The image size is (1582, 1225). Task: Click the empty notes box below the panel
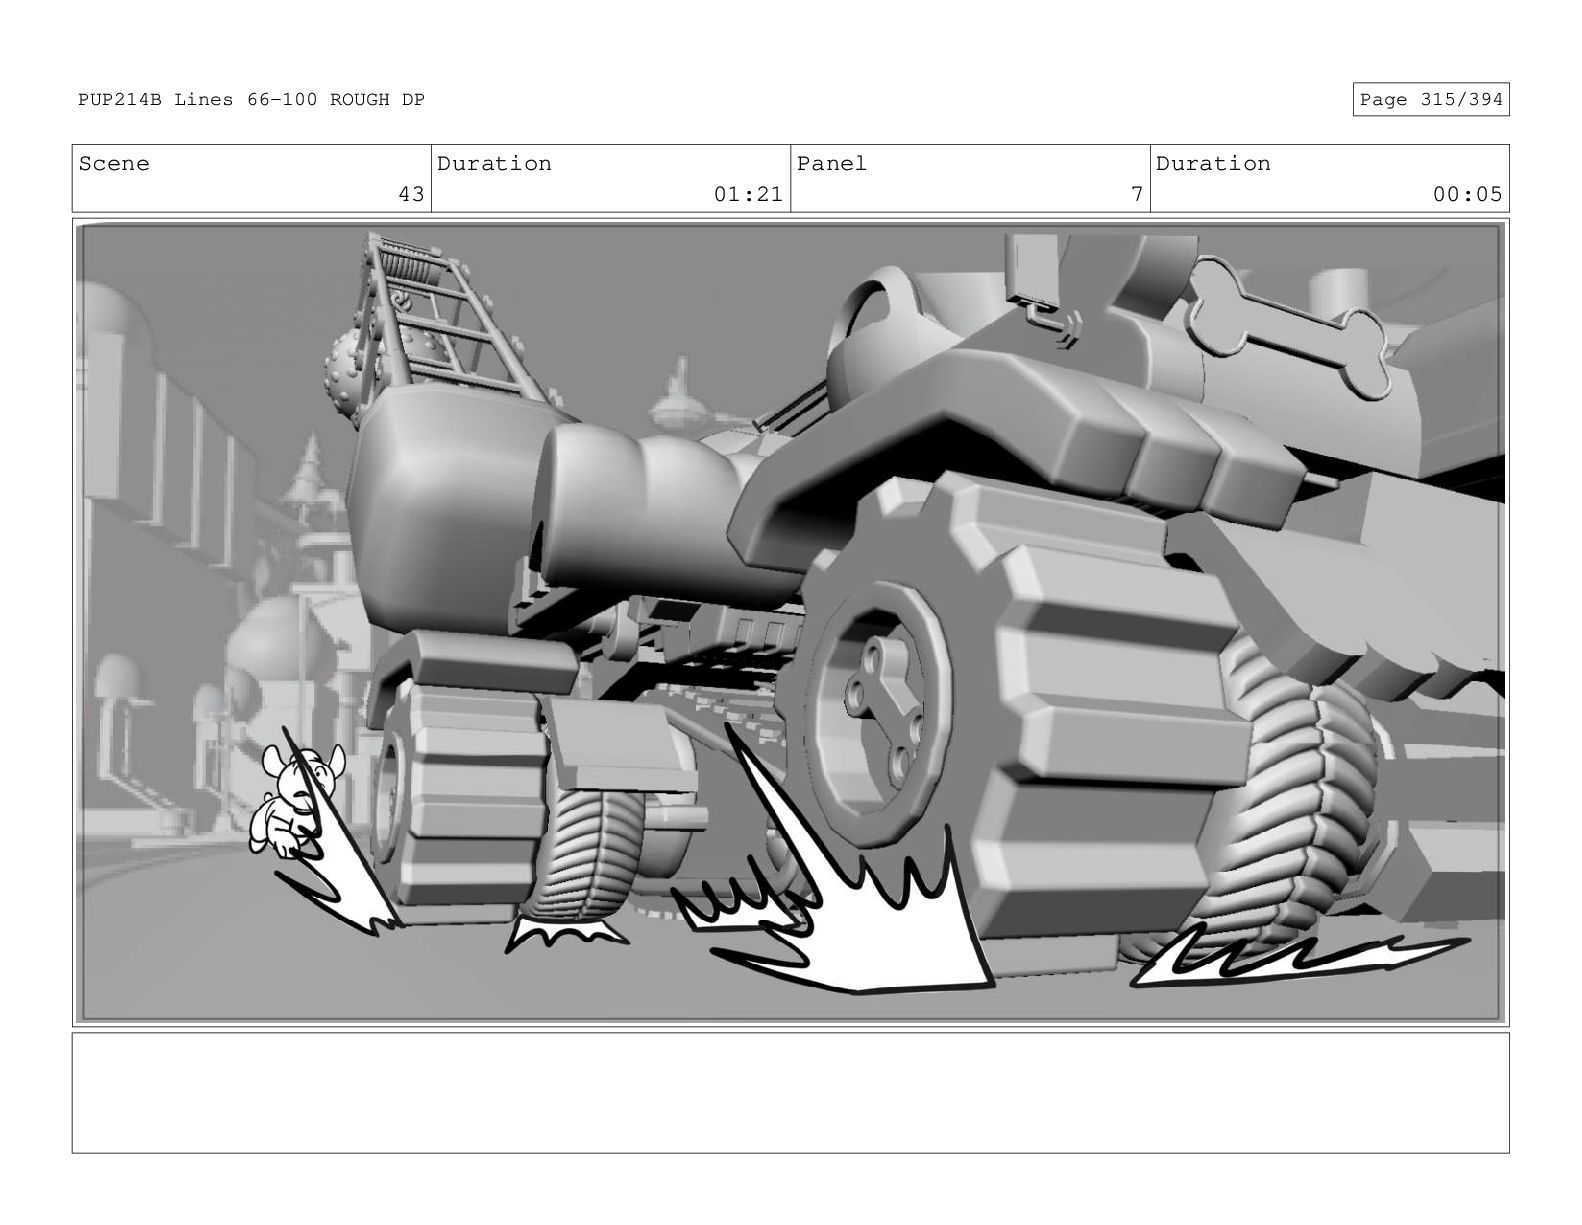(x=791, y=1093)
